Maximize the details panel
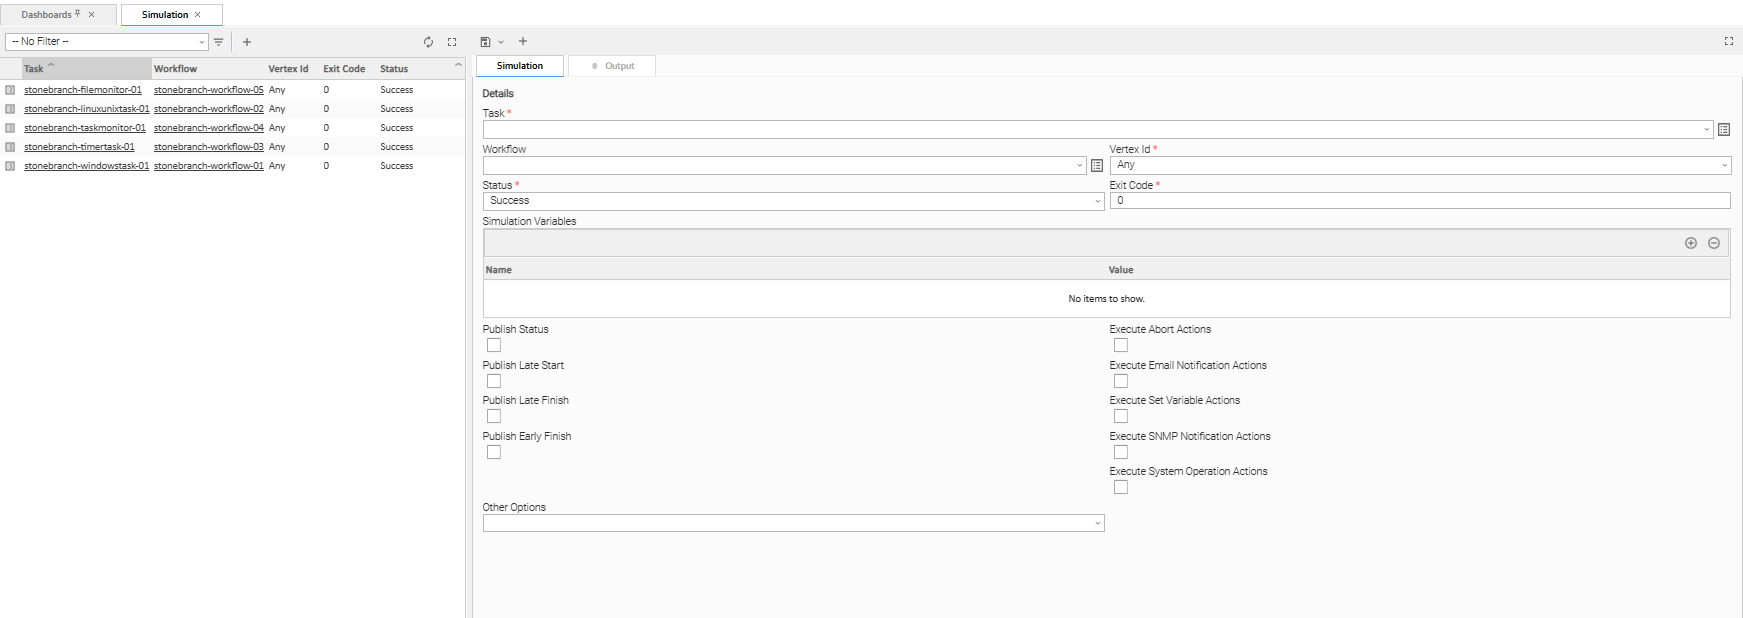The image size is (1743, 618). pyautogui.click(x=1729, y=41)
